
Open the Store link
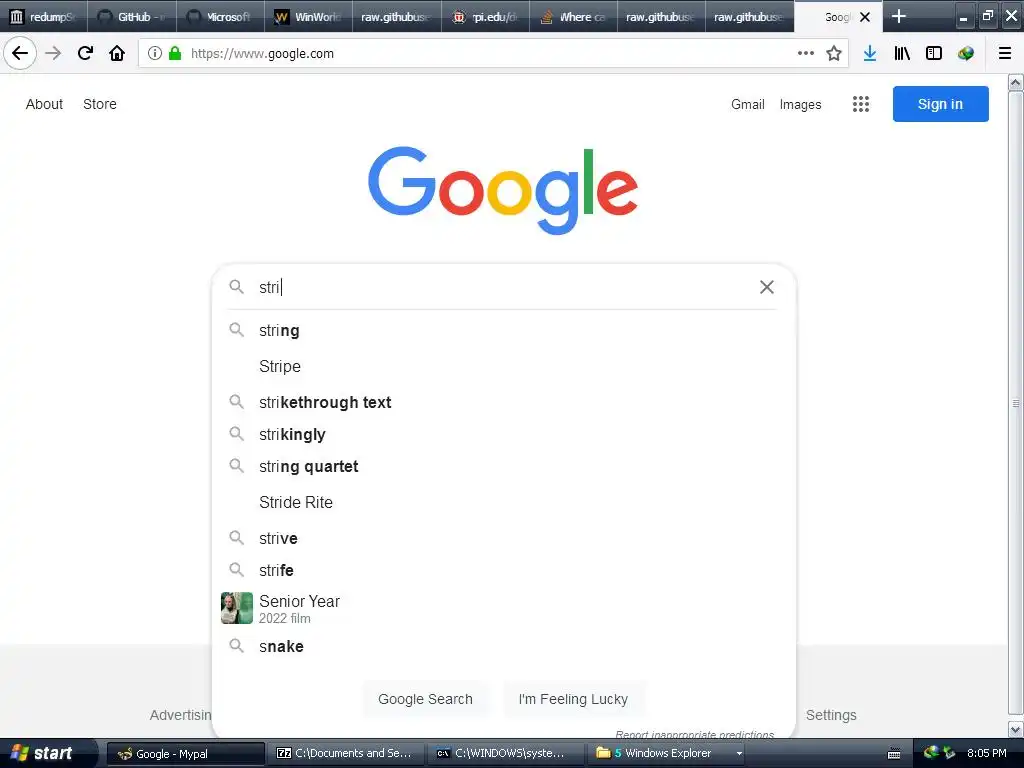pyautogui.click(x=100, y=104)
